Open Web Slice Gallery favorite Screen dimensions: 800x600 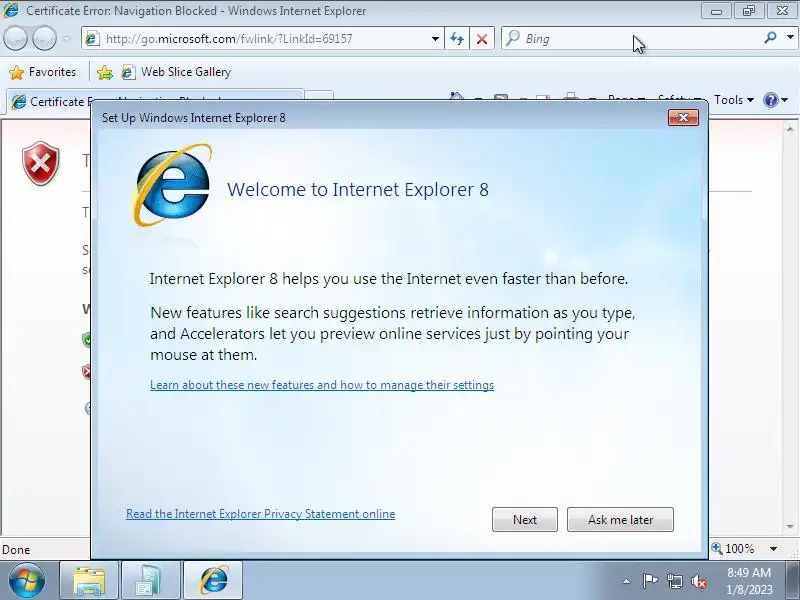(177, 72)
